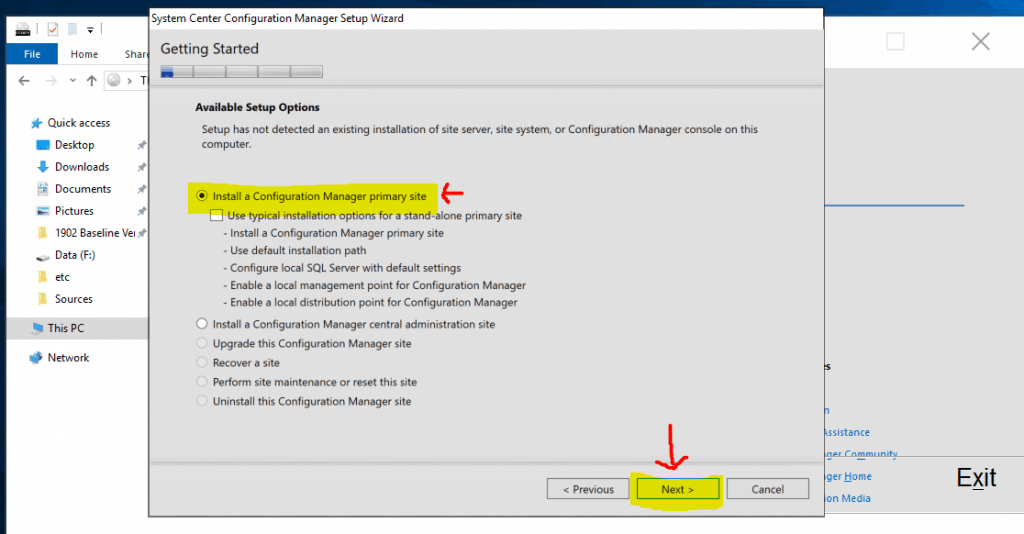The width and height of the screenshot is (1024, 534).
Task: Click 'Use default installation path' text
Action: point(298,250)
